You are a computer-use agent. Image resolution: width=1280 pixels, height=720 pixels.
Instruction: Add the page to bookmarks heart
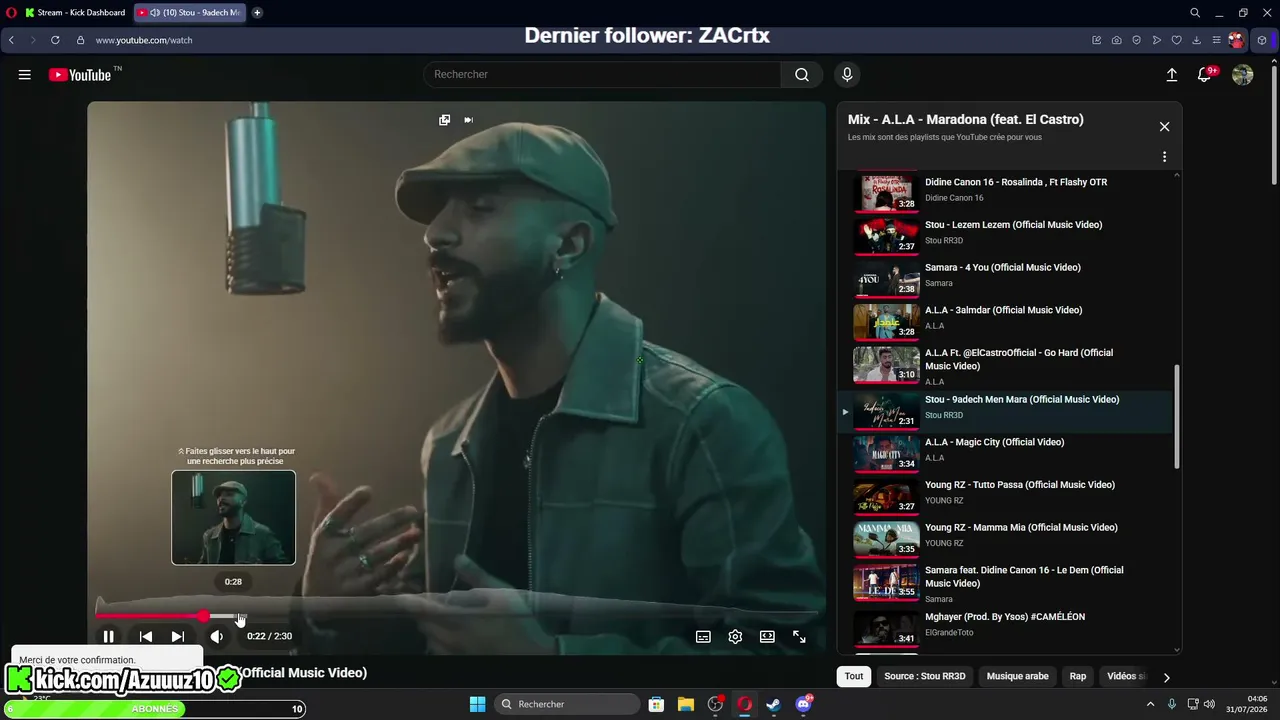tap(1177, 40)
